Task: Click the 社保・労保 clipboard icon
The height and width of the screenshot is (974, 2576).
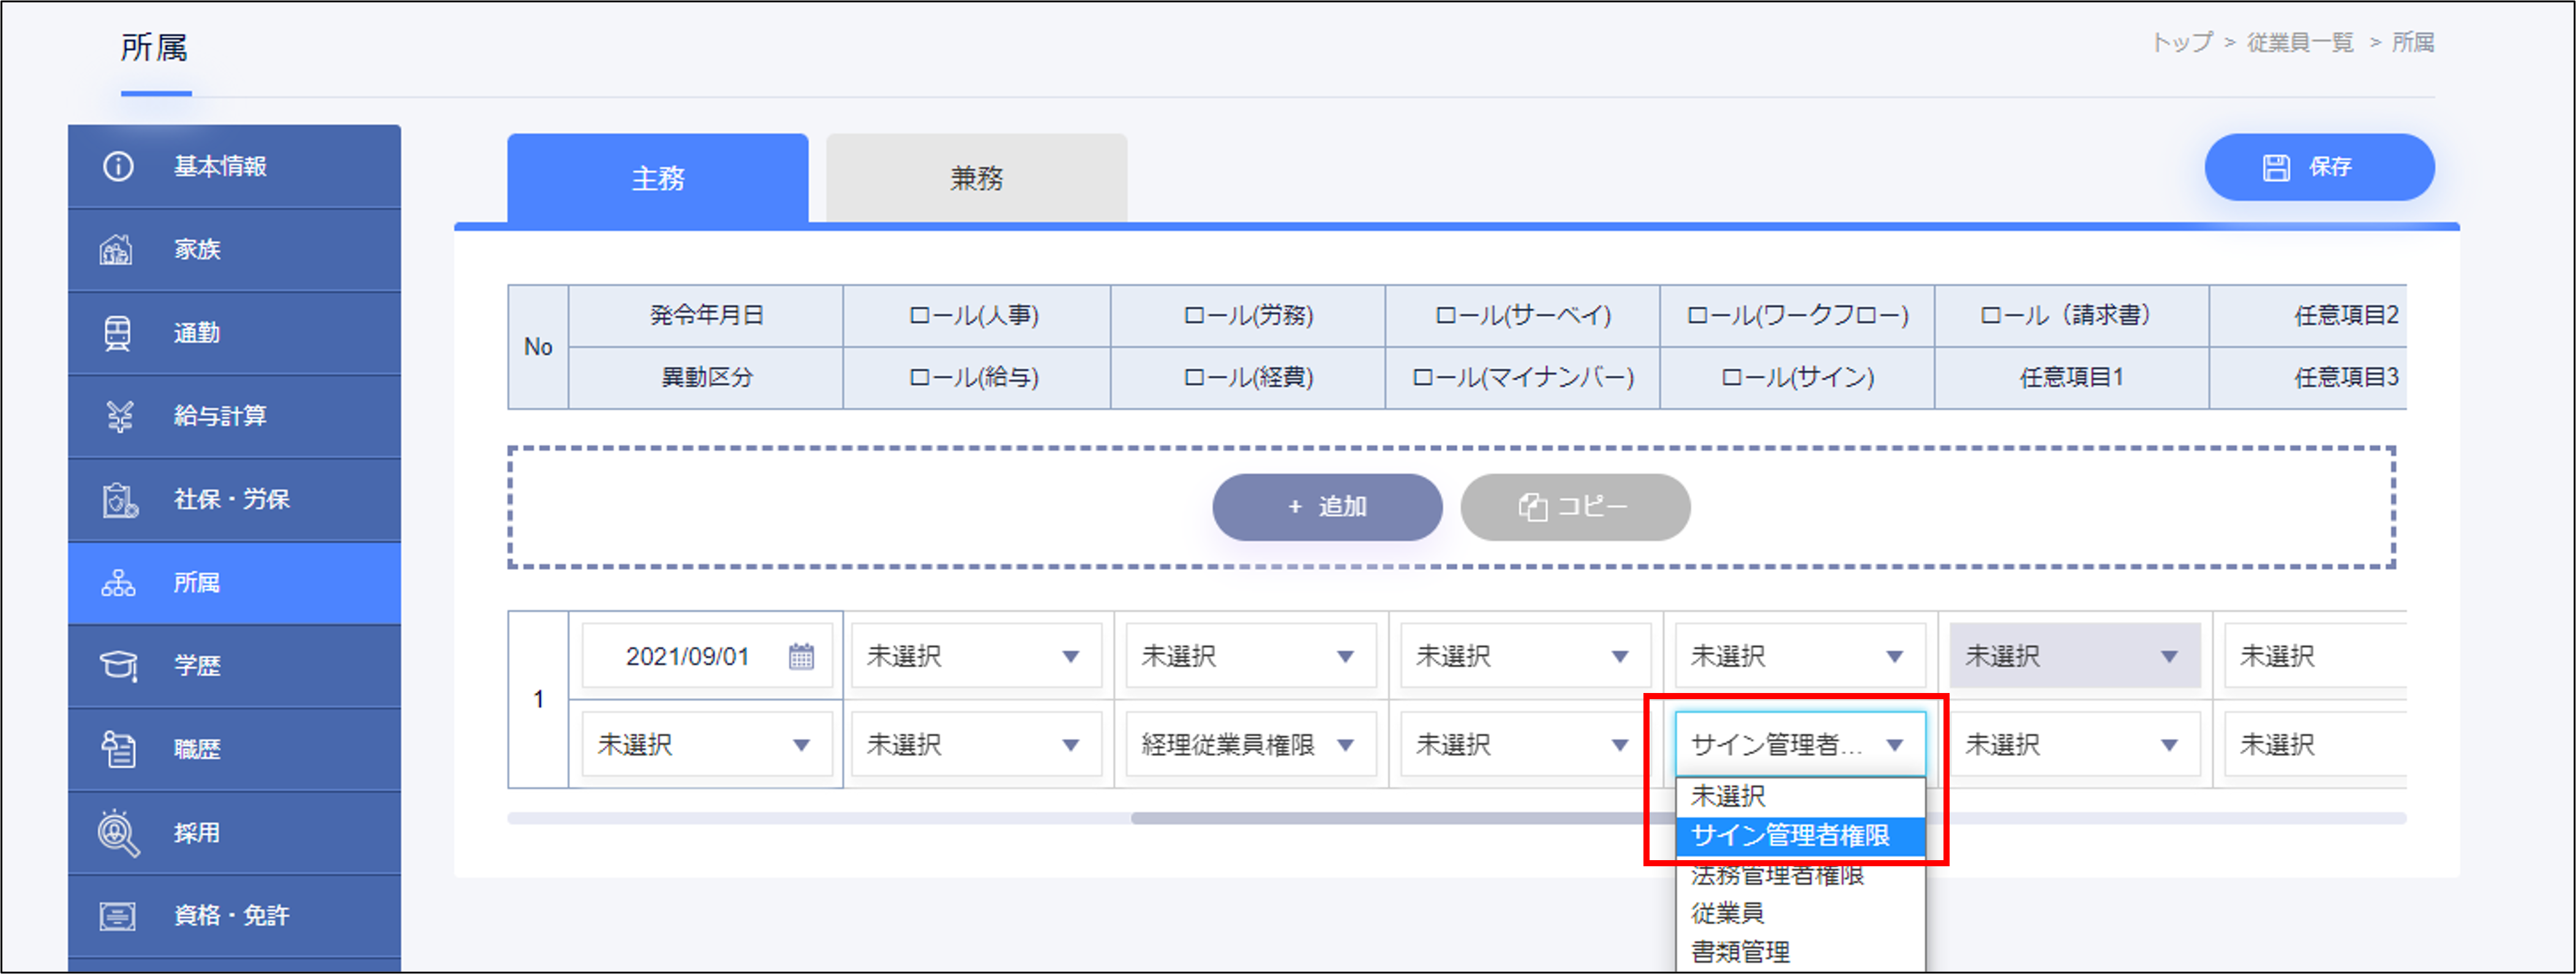Action: click(117, 499)
